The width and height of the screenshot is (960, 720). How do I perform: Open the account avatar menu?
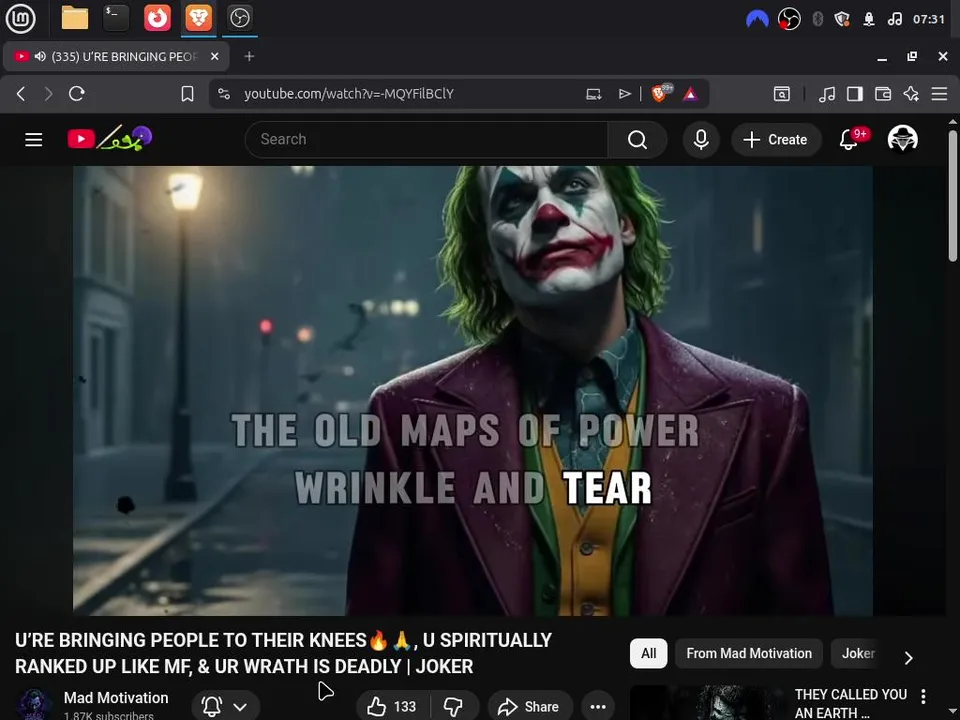902,139
